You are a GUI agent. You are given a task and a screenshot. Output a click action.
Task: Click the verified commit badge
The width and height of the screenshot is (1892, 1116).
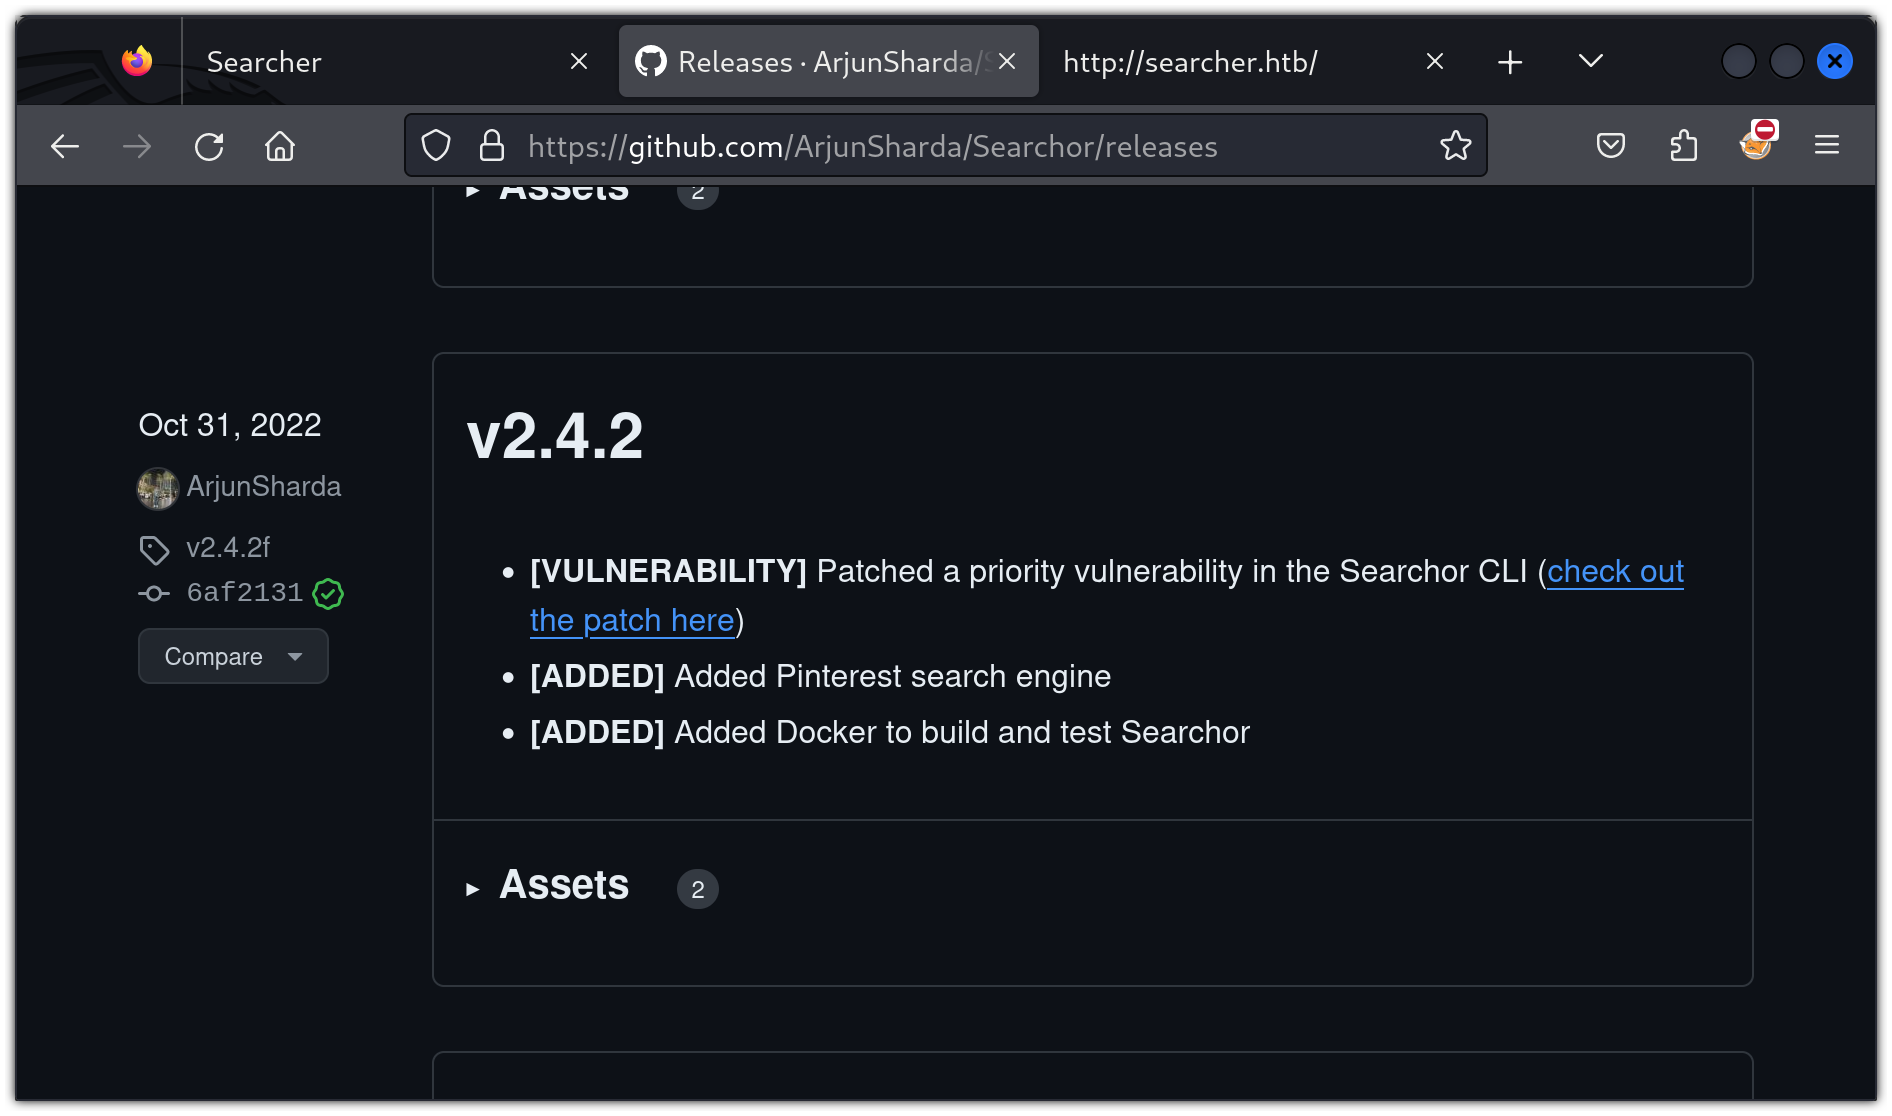(x=328, y=594)
